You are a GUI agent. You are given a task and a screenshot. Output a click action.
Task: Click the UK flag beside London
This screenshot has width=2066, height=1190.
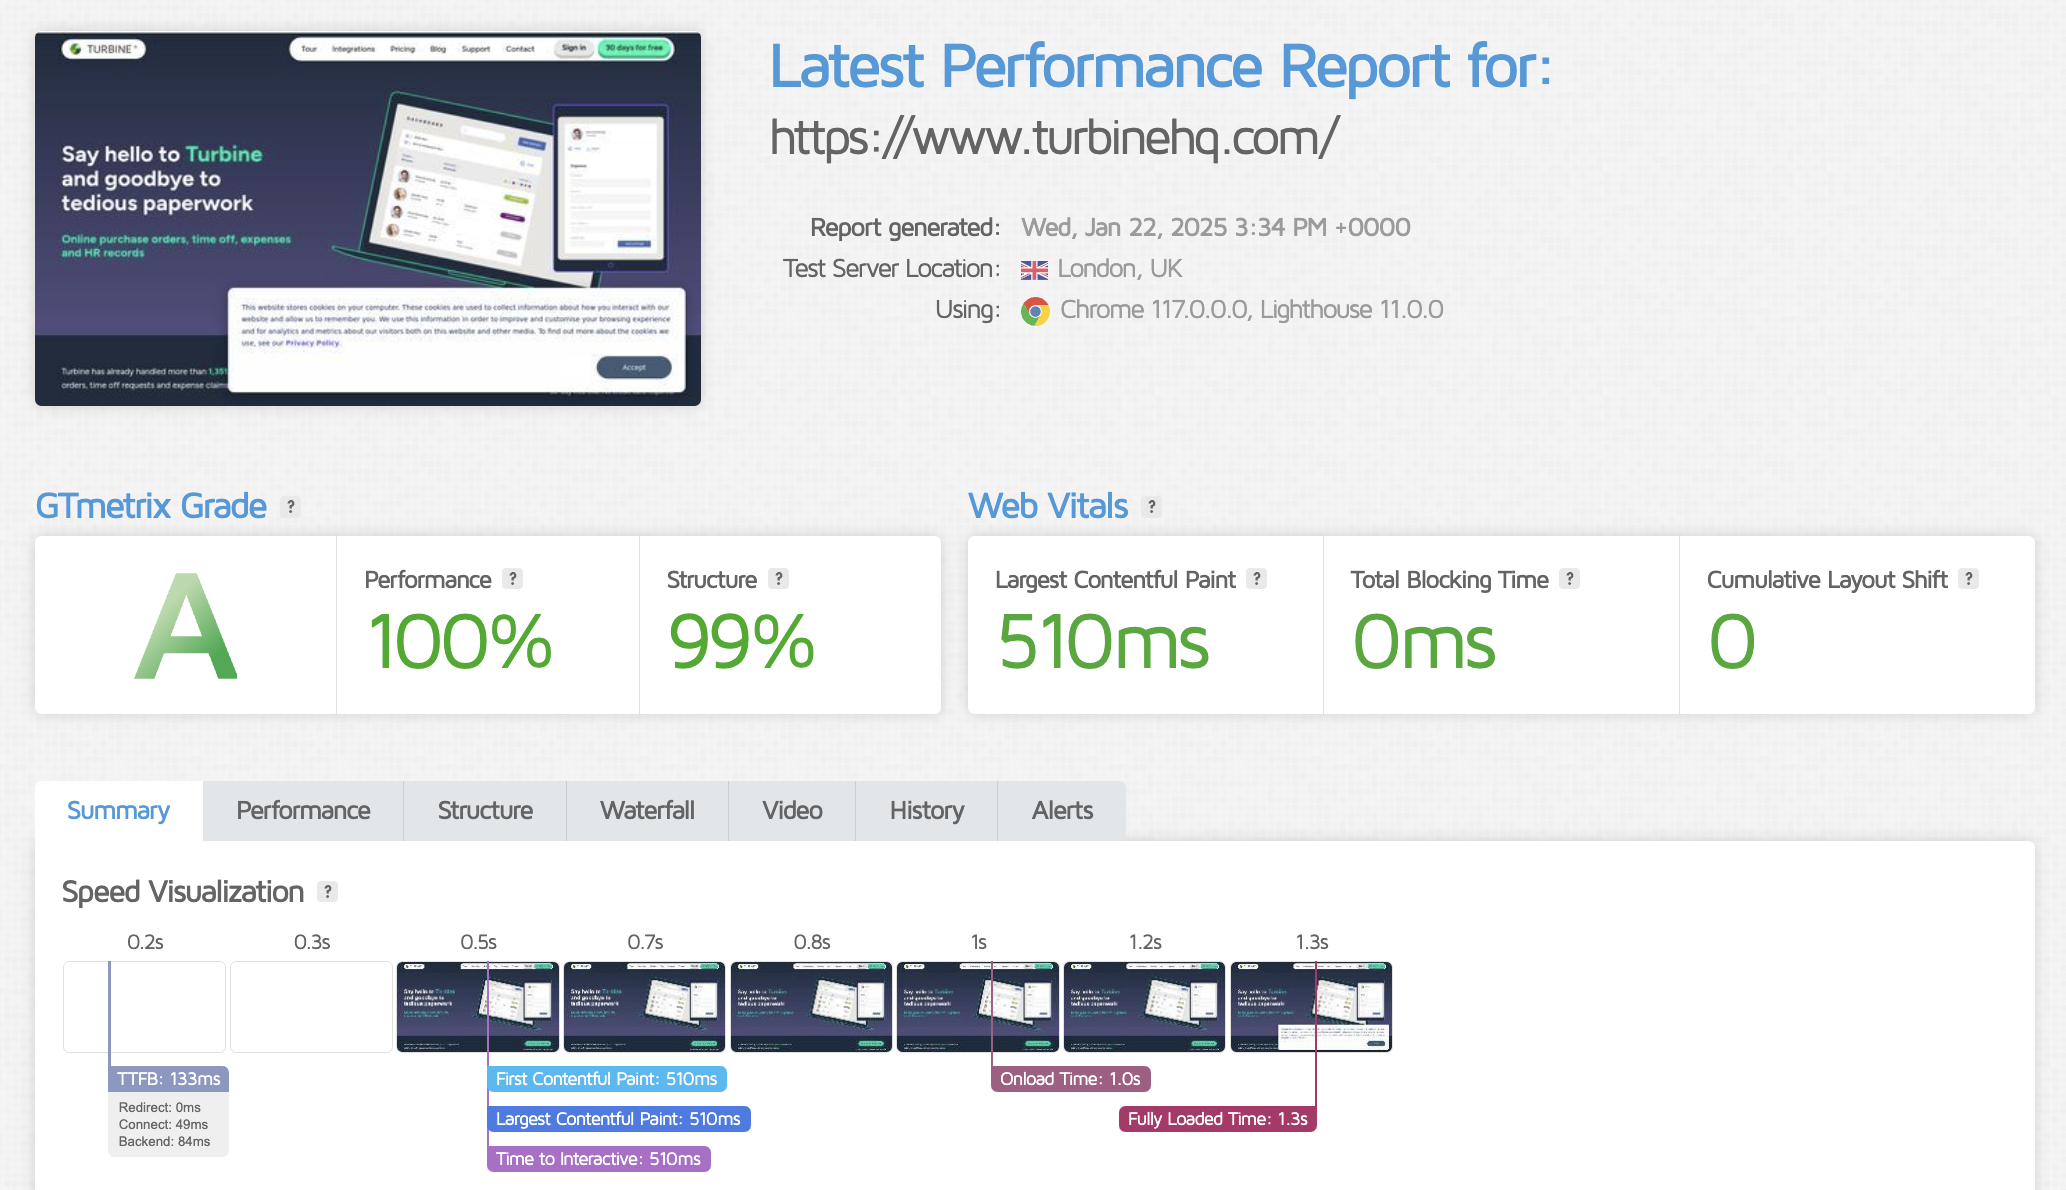(1033, 269)
